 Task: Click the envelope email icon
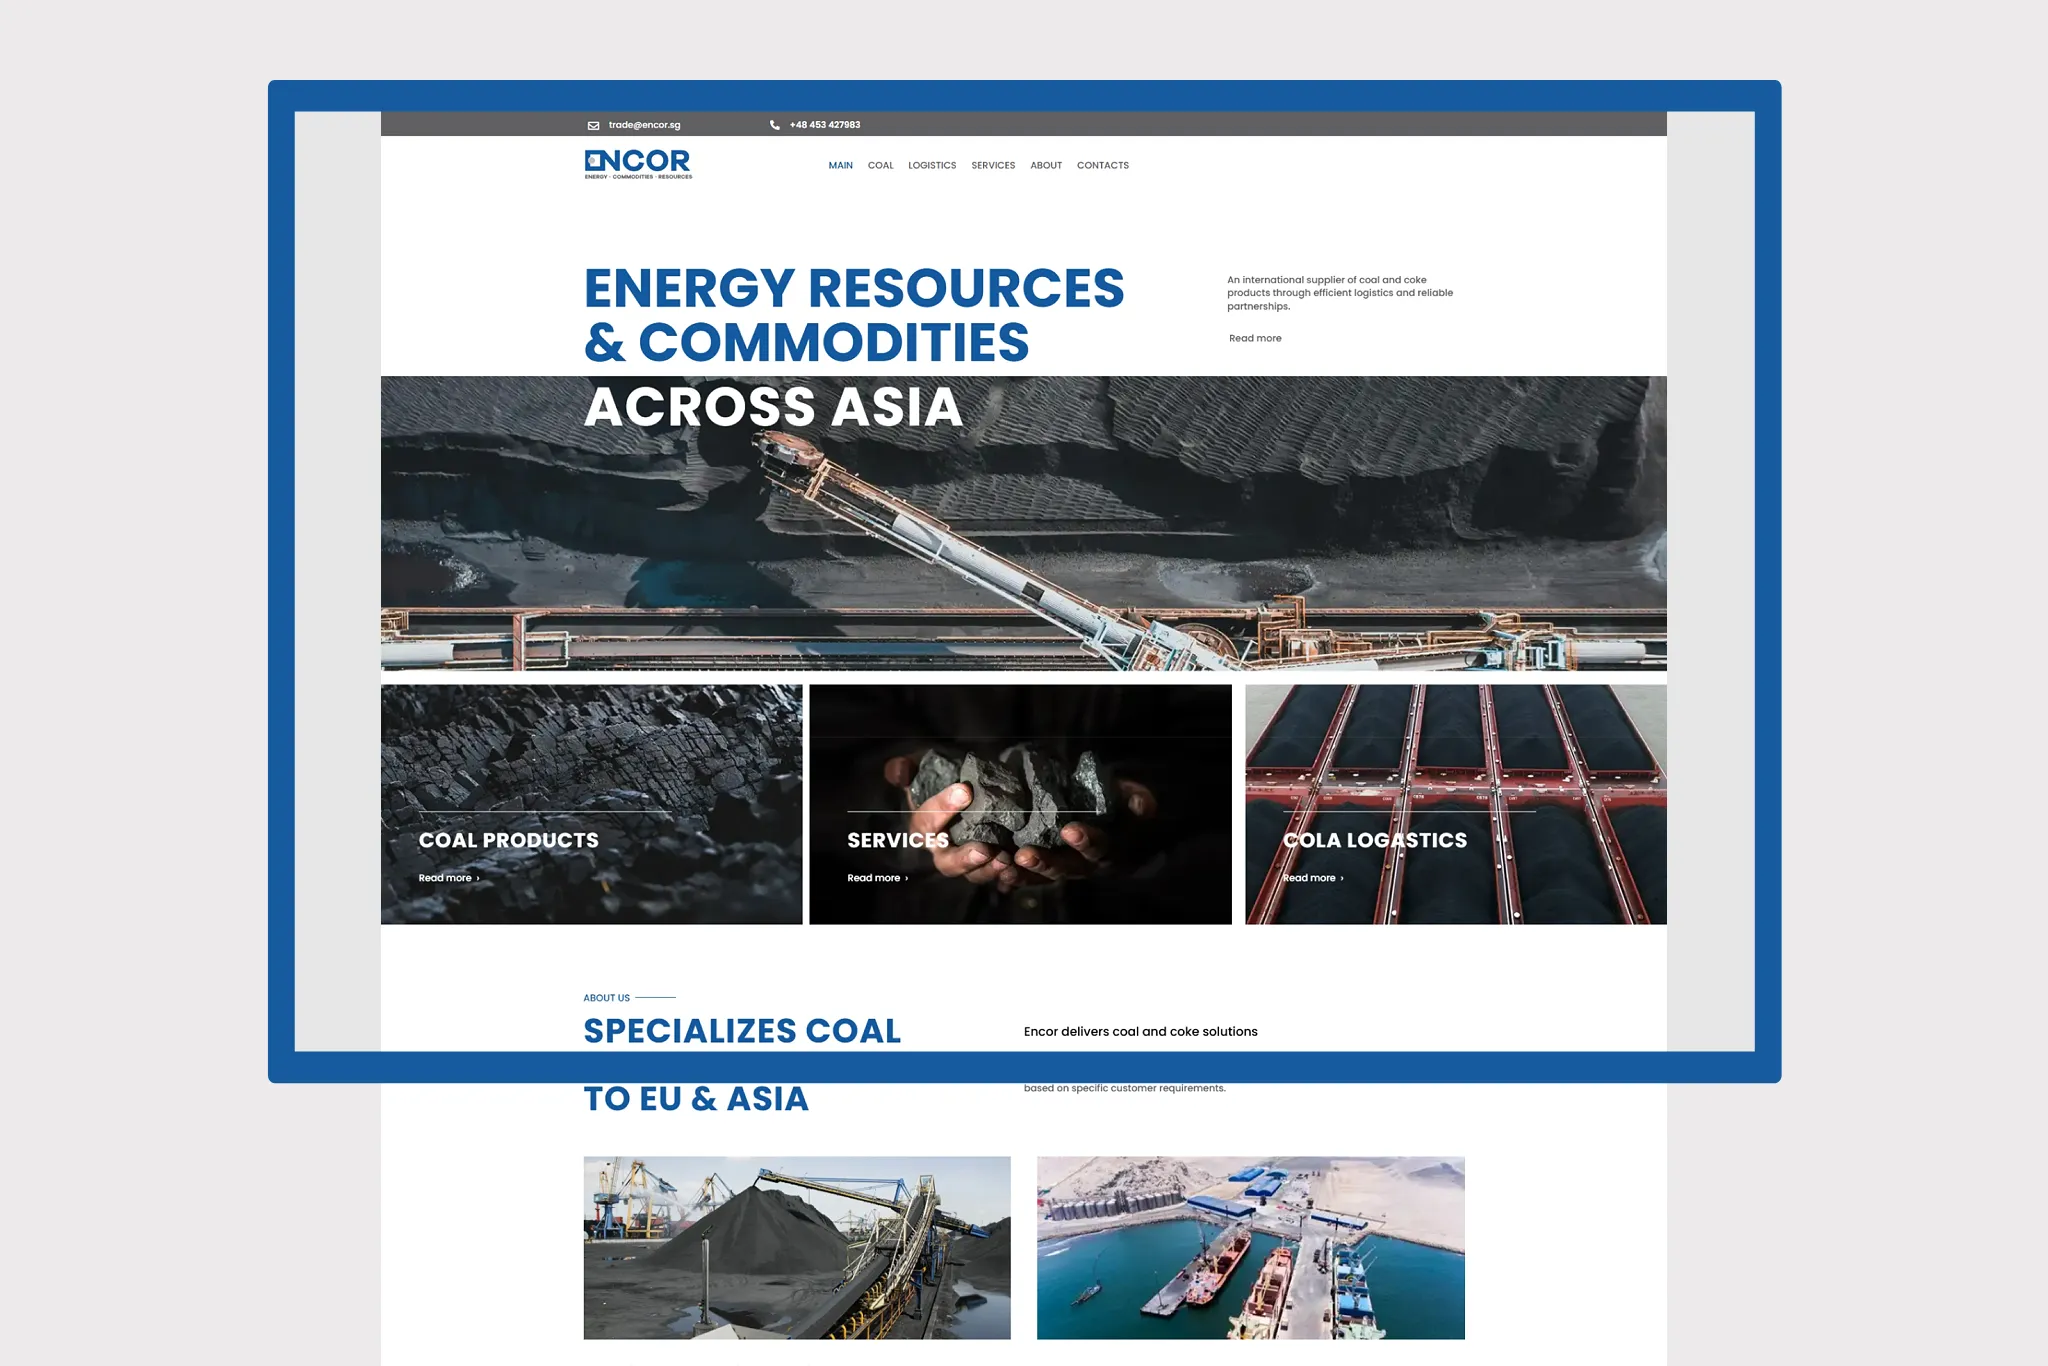593,125
